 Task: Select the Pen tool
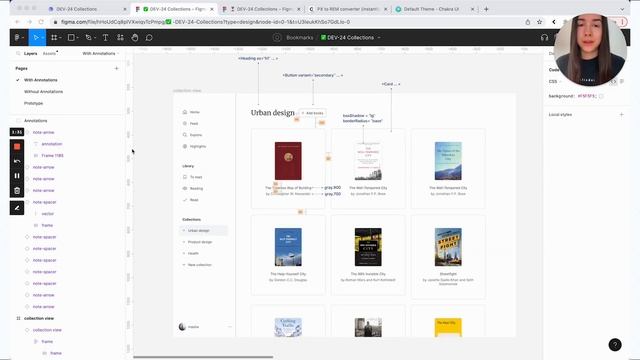coord(88,38)
